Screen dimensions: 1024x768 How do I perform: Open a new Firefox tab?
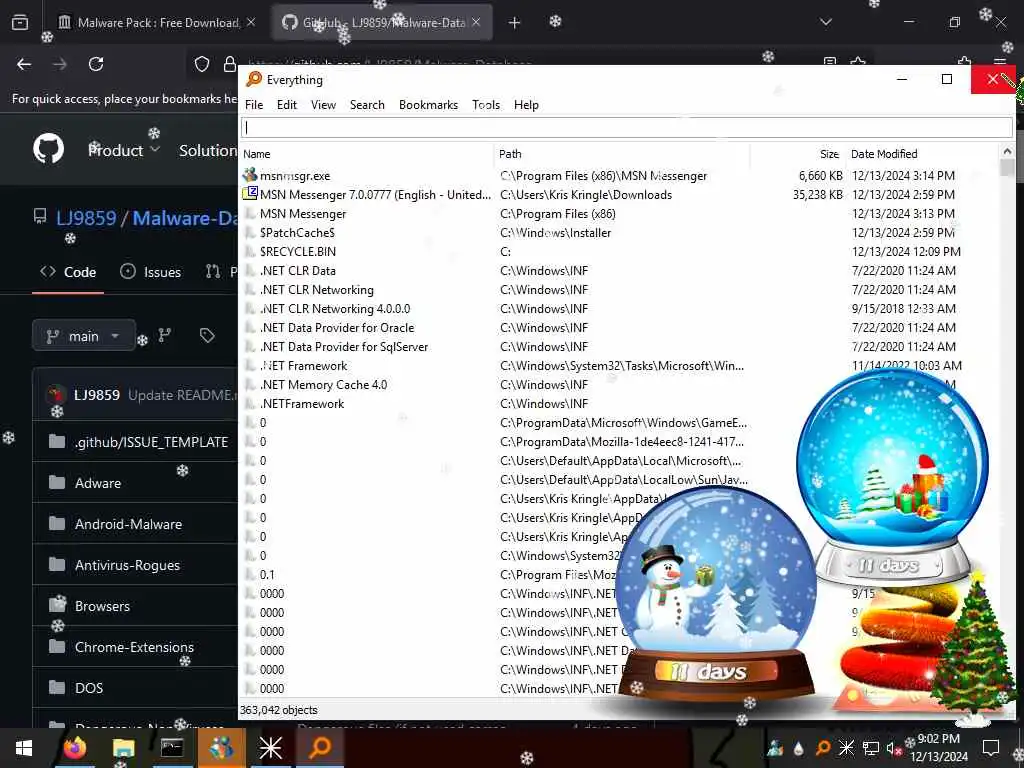point(515,23)
